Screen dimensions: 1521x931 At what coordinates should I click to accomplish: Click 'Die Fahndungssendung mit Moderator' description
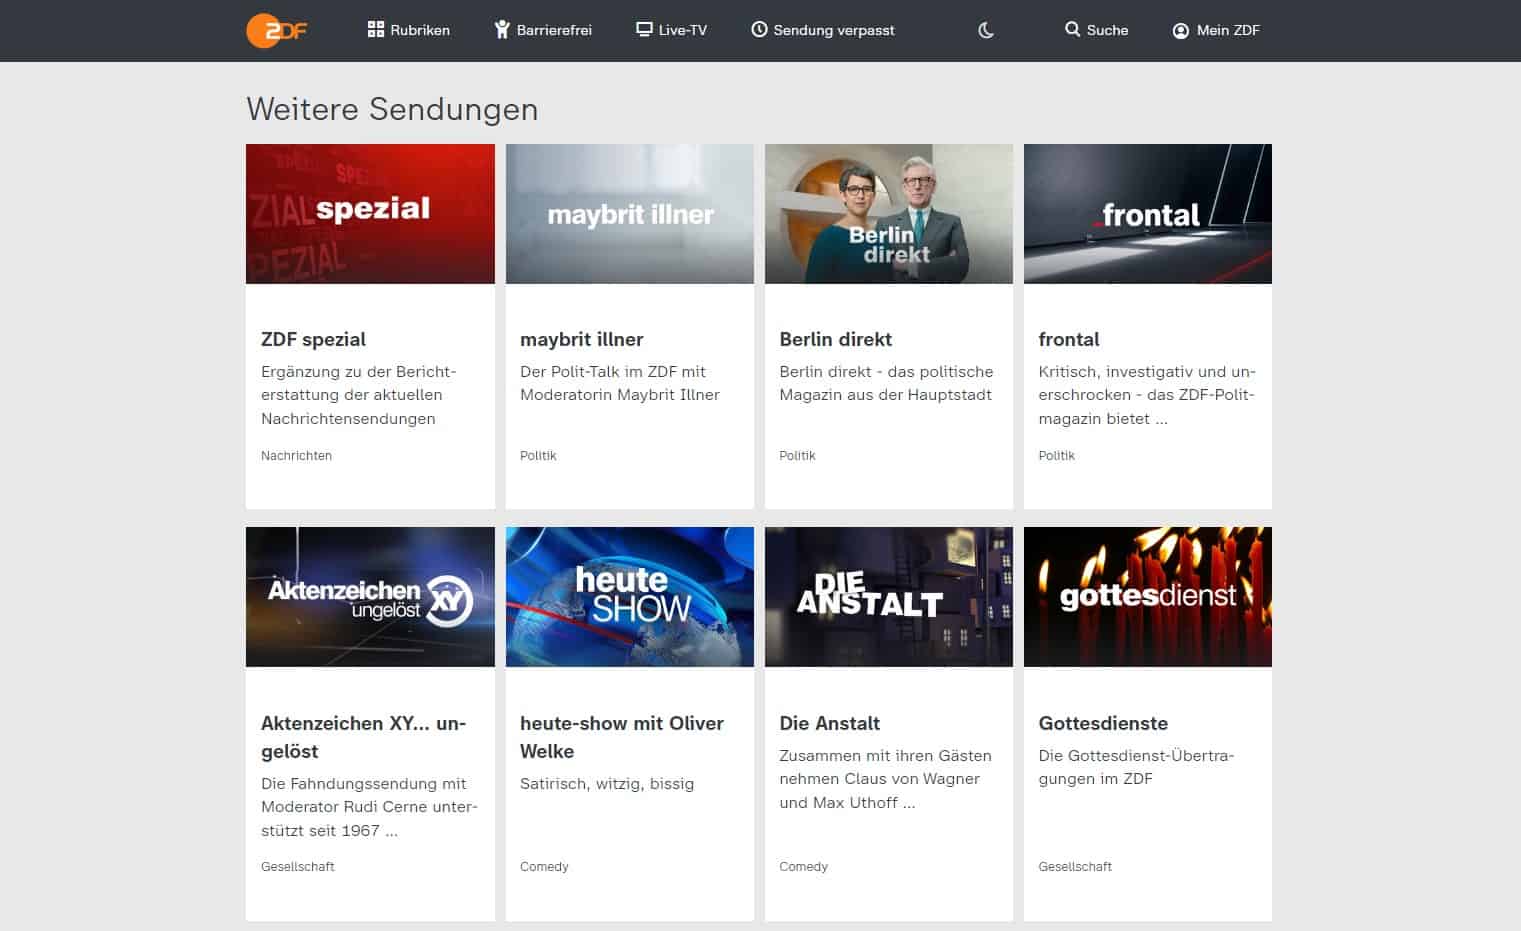click(370, 807)
